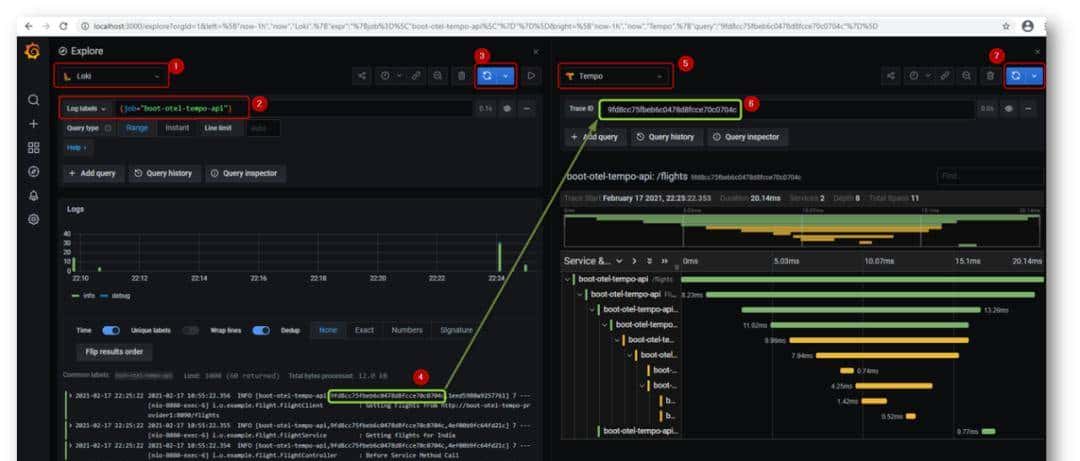Toggle the Time switch in log options
Image resolution: width=1080 pixels, height=461 pixels.
[111, 330]
